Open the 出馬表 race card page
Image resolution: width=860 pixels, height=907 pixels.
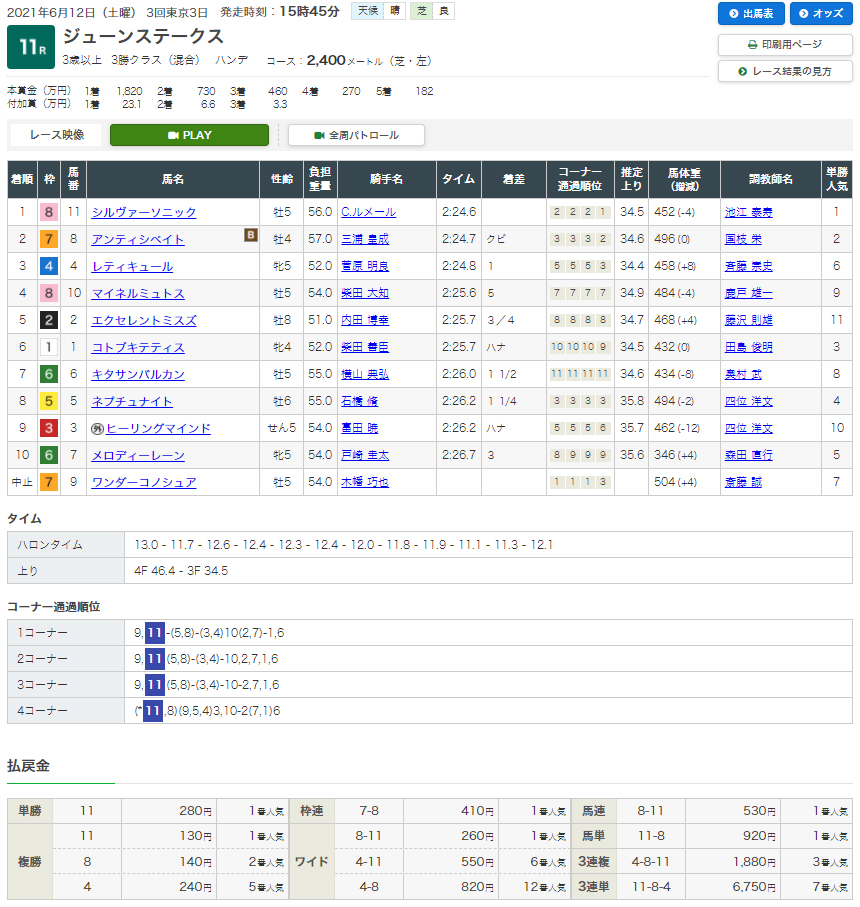pyautogui.click(x=750, y=13)
